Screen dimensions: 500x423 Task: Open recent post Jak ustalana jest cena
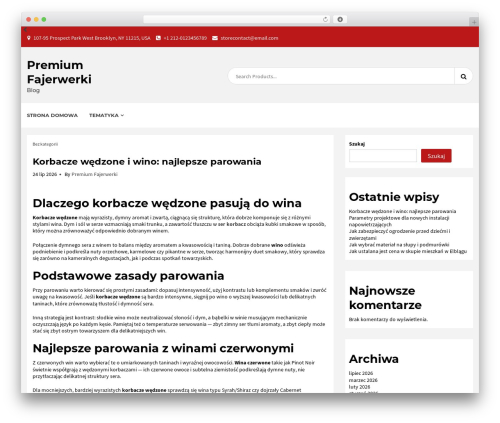click(408, 251)
